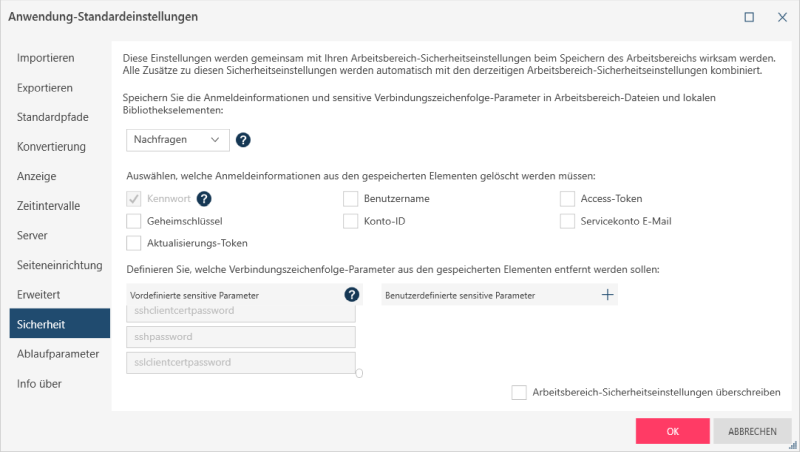Viewport: 800px width, 452px height.
Task: Click help icon for Vordefinierte sensitive Parameter
Action: tap(351, 295)
